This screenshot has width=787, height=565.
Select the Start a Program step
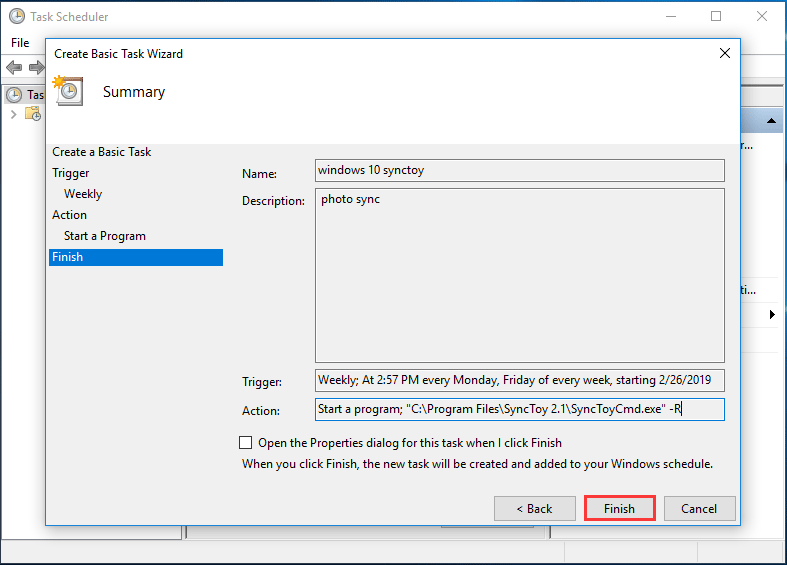(104, 236)
